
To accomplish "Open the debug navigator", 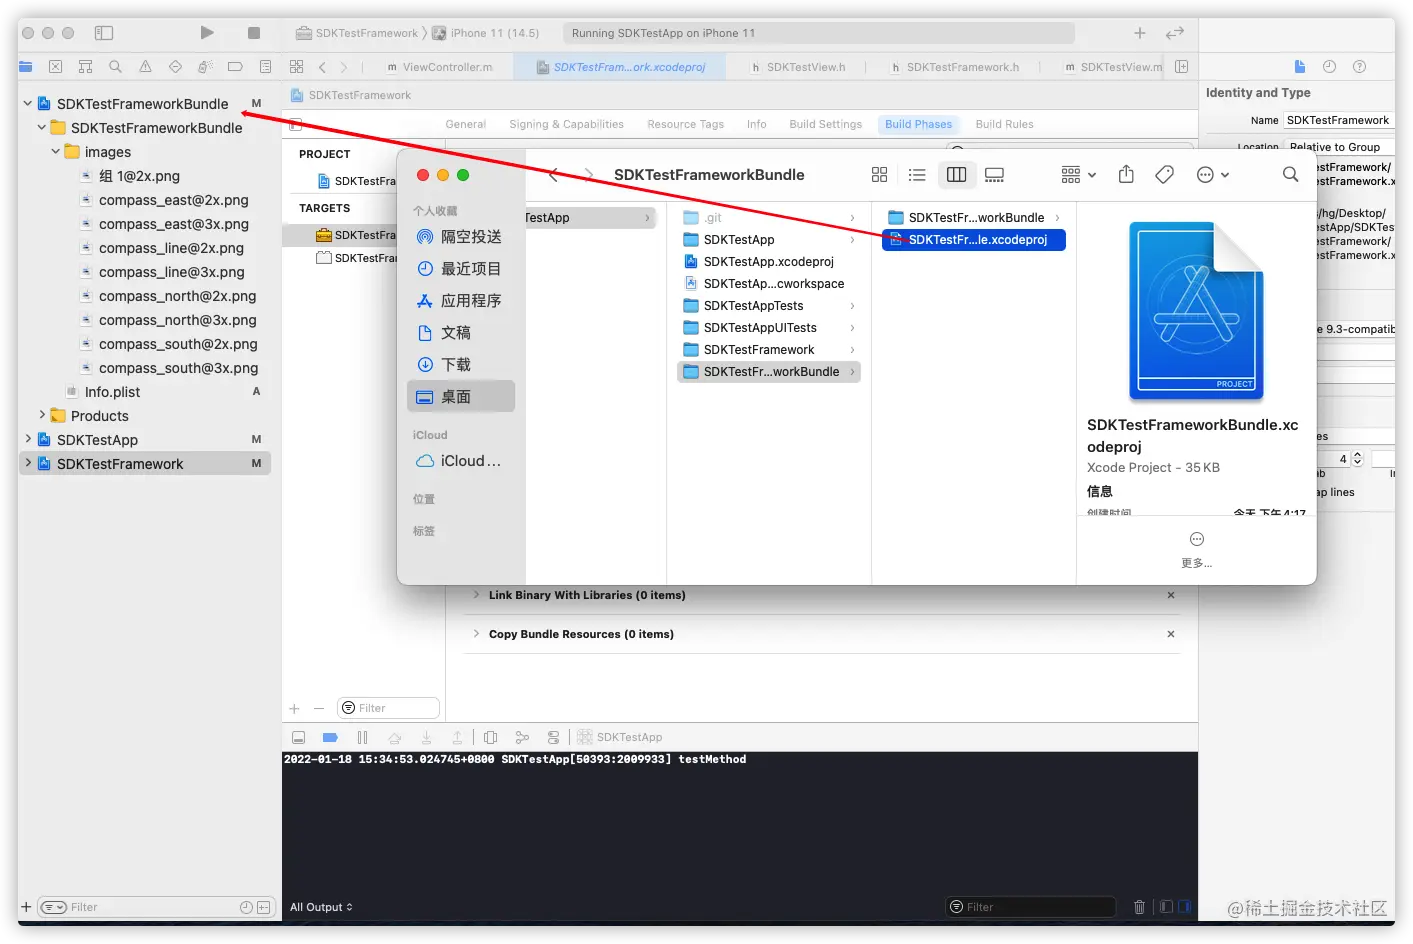I will coord(206,67).
